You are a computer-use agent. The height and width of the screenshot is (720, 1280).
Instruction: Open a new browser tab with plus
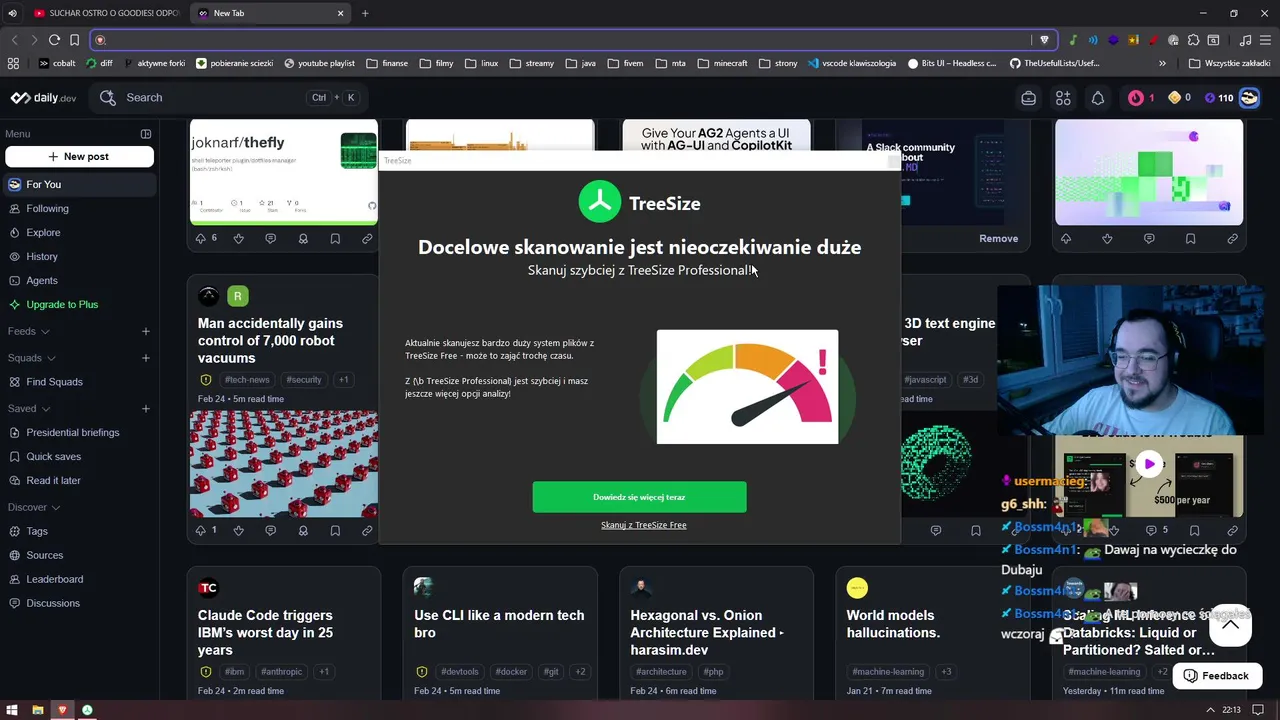(365, 13)
